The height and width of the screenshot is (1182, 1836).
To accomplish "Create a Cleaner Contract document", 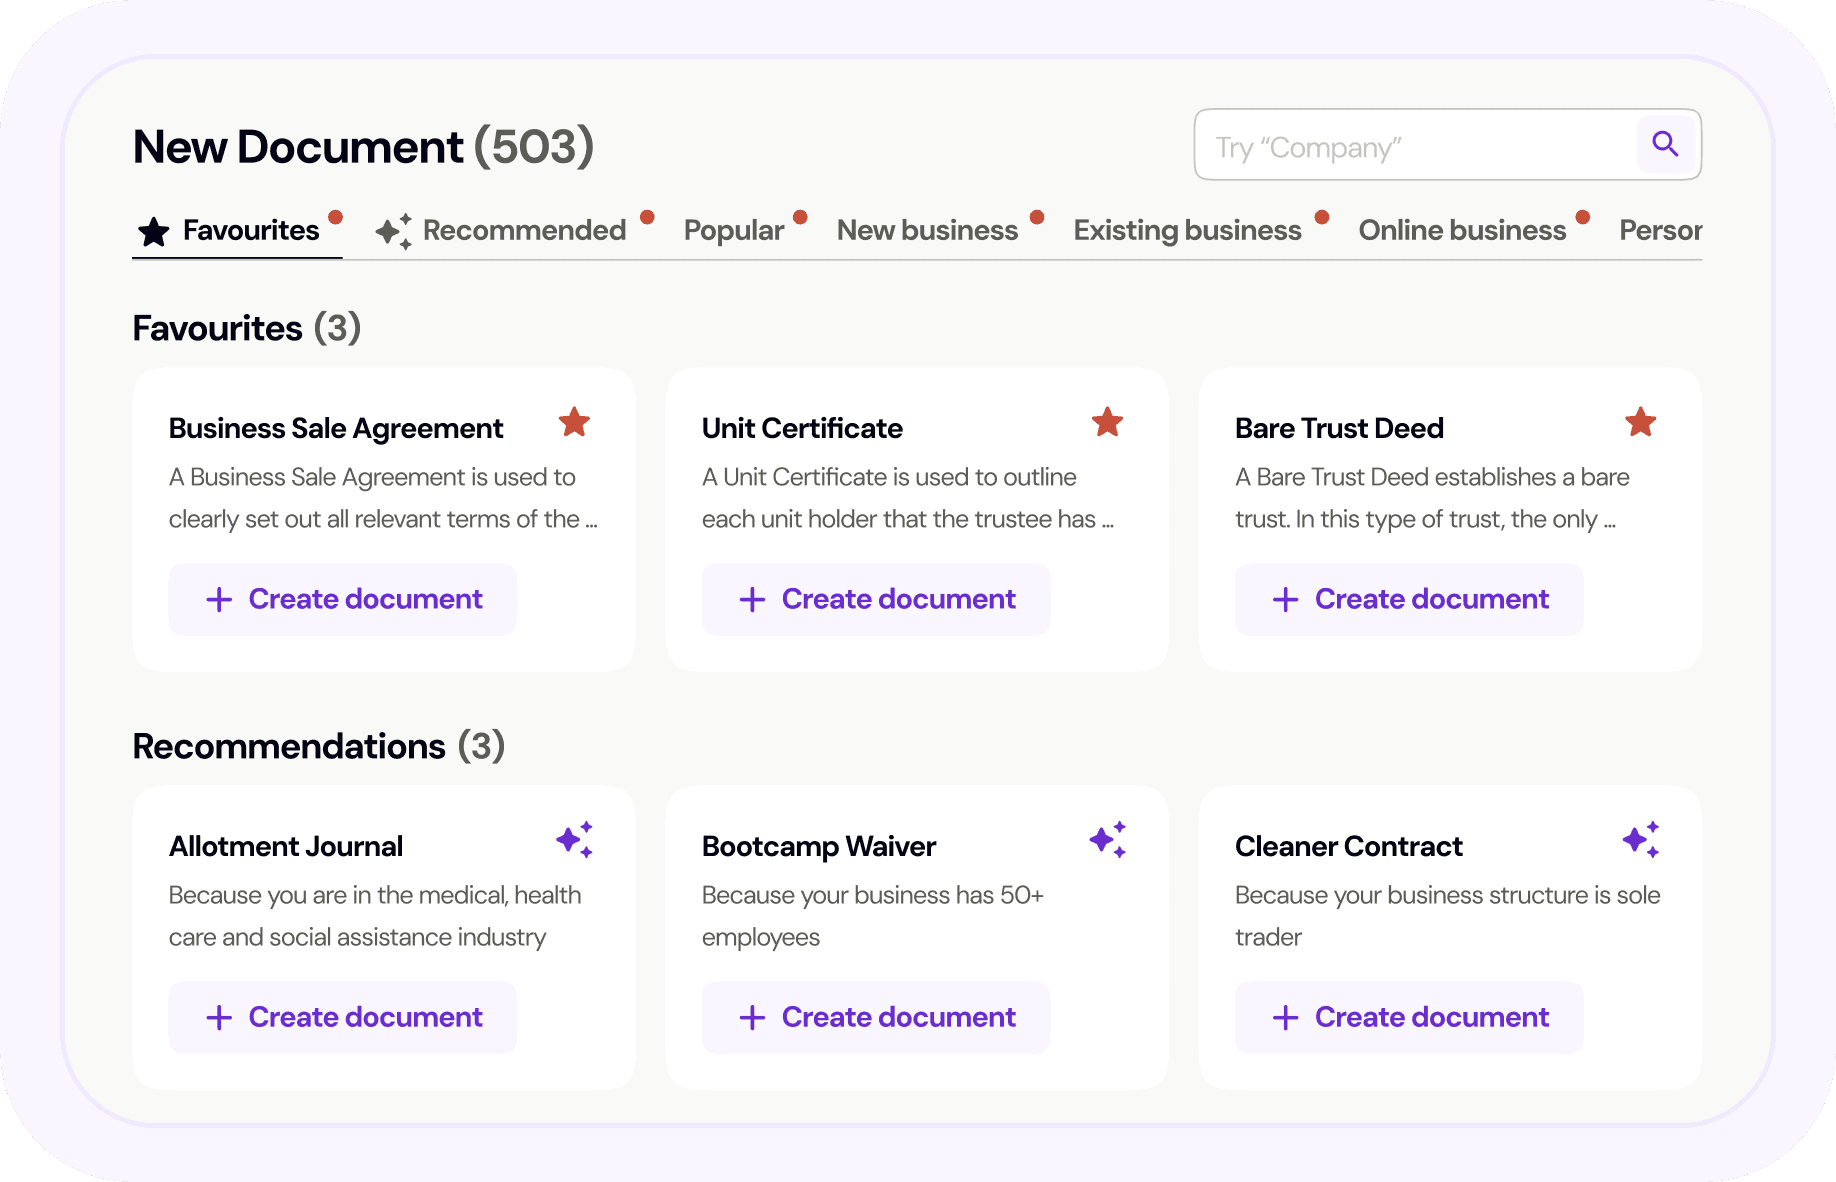I will click(x=1409, y=1017).
